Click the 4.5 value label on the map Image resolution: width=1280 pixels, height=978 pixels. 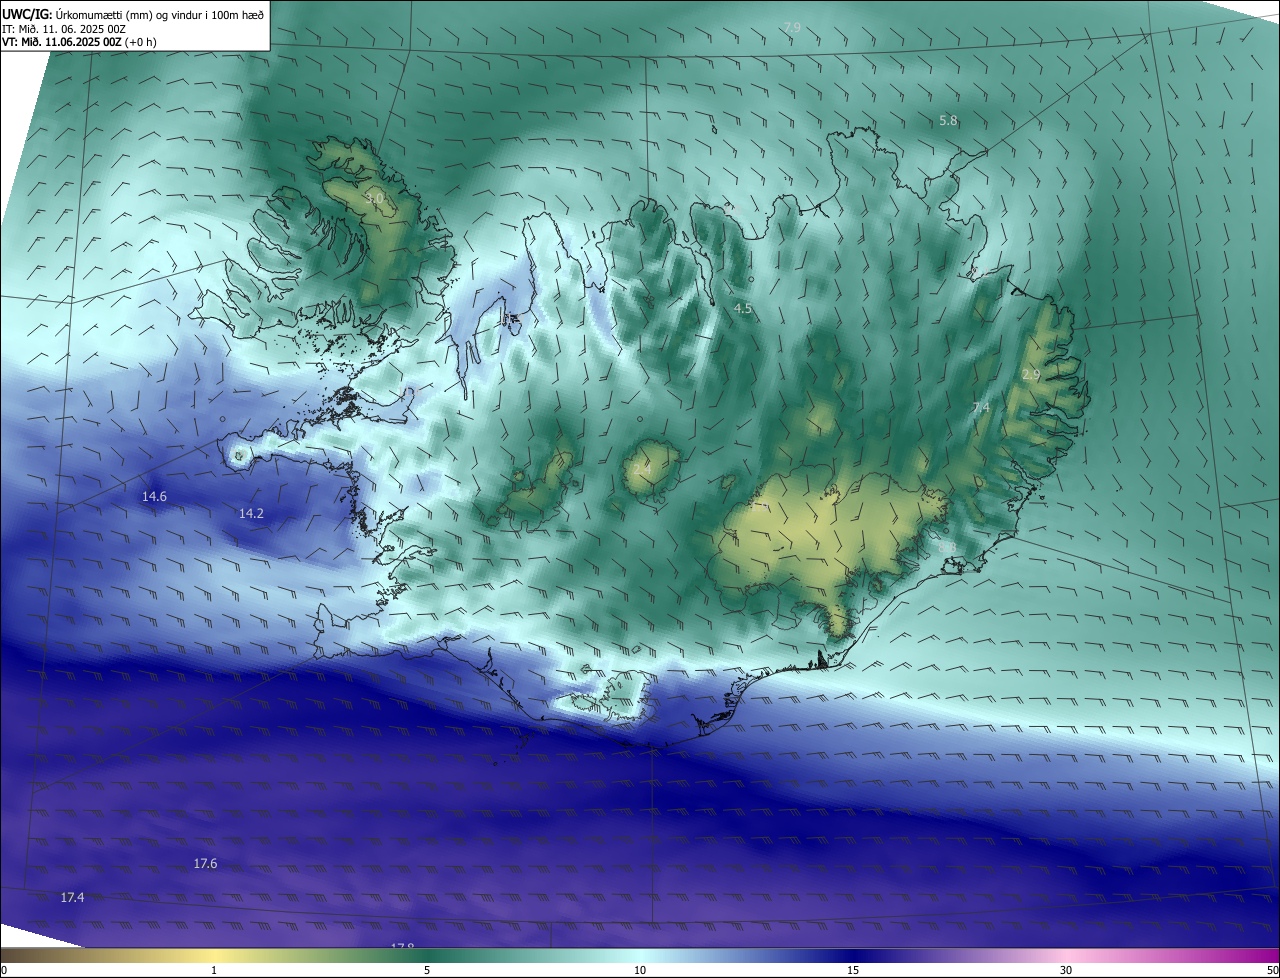[742, 309]
